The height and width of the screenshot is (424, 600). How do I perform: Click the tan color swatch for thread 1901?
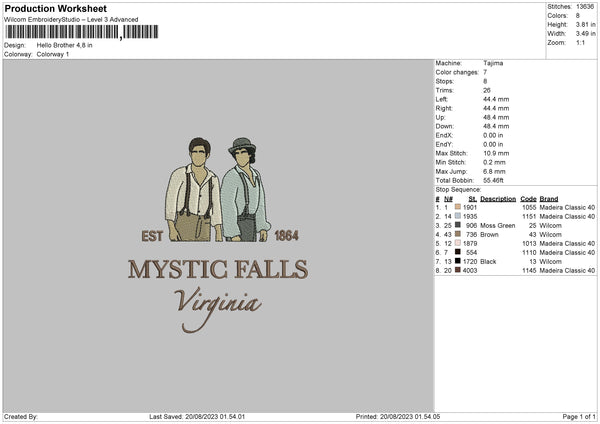[x=458, y=207]
